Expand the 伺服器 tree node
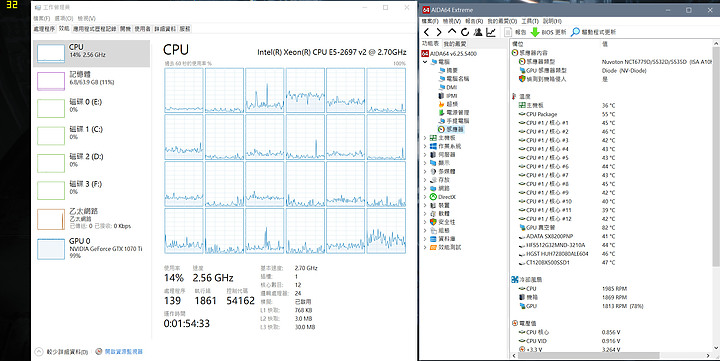Viewport: 720px width, 361px height. click(x=425, y=155)
